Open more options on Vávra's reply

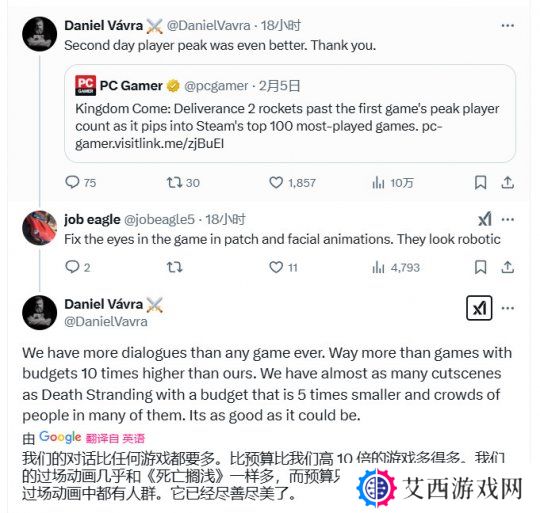[x=508, y=308]
